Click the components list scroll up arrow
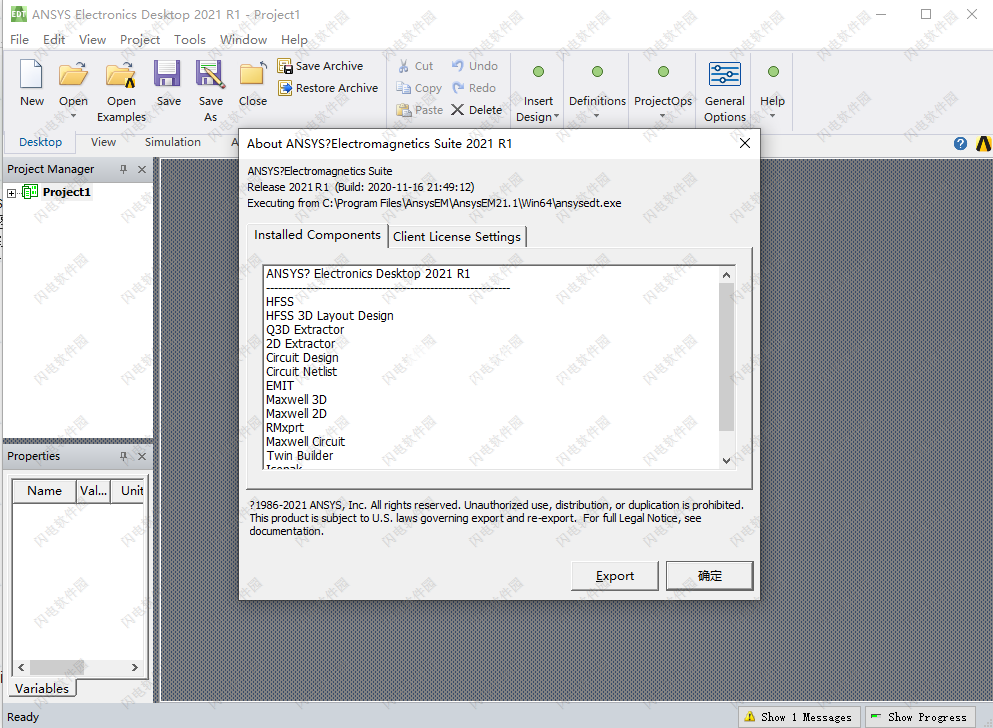The width and height of the screenshot is (993, 728). [x=726, y=275]
